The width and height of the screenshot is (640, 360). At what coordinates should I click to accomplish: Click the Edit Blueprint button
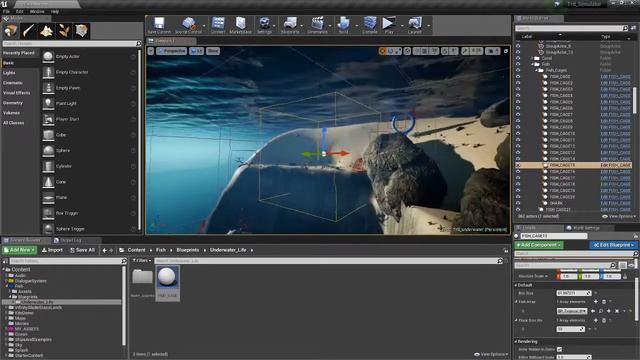click(x=613, y=245)
